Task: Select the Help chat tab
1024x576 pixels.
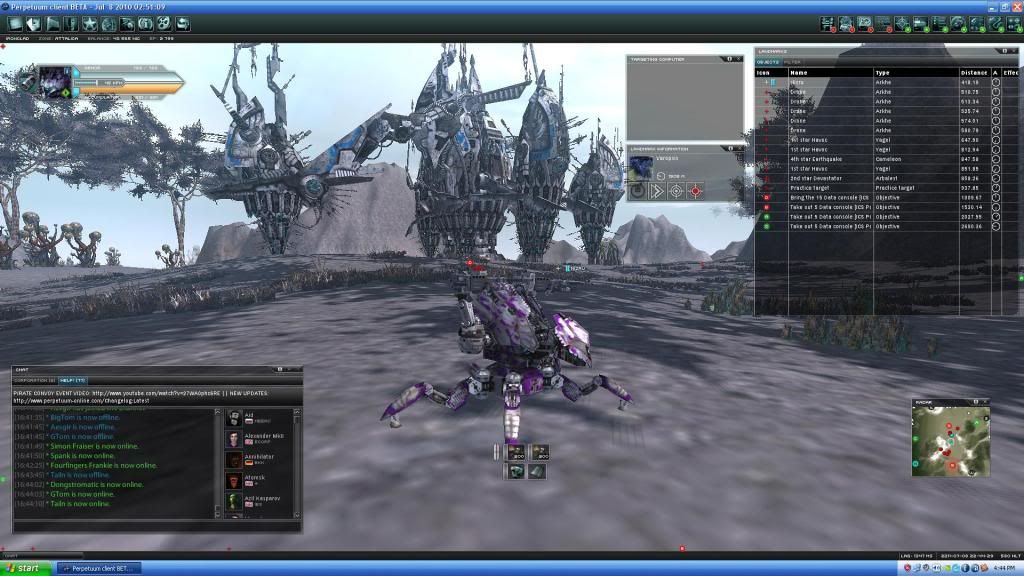Action: (72, 380)
